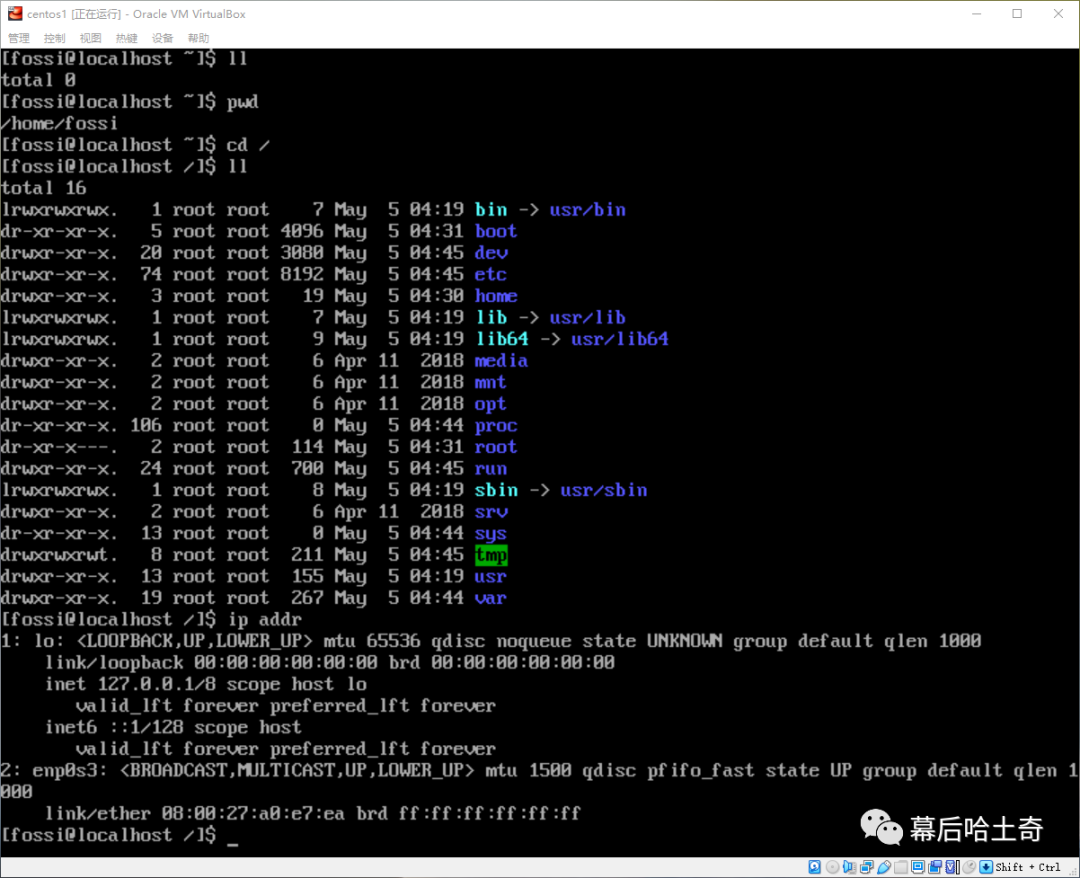Open the audio settings status icon
This screenshot has height=878, width=1080.
pyautogui.click(x=849, y=867)
